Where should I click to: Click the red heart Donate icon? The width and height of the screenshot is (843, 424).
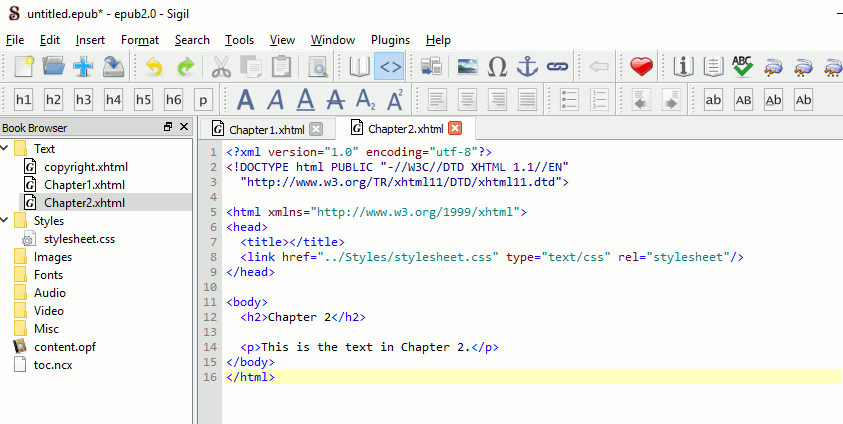point(641,67)
